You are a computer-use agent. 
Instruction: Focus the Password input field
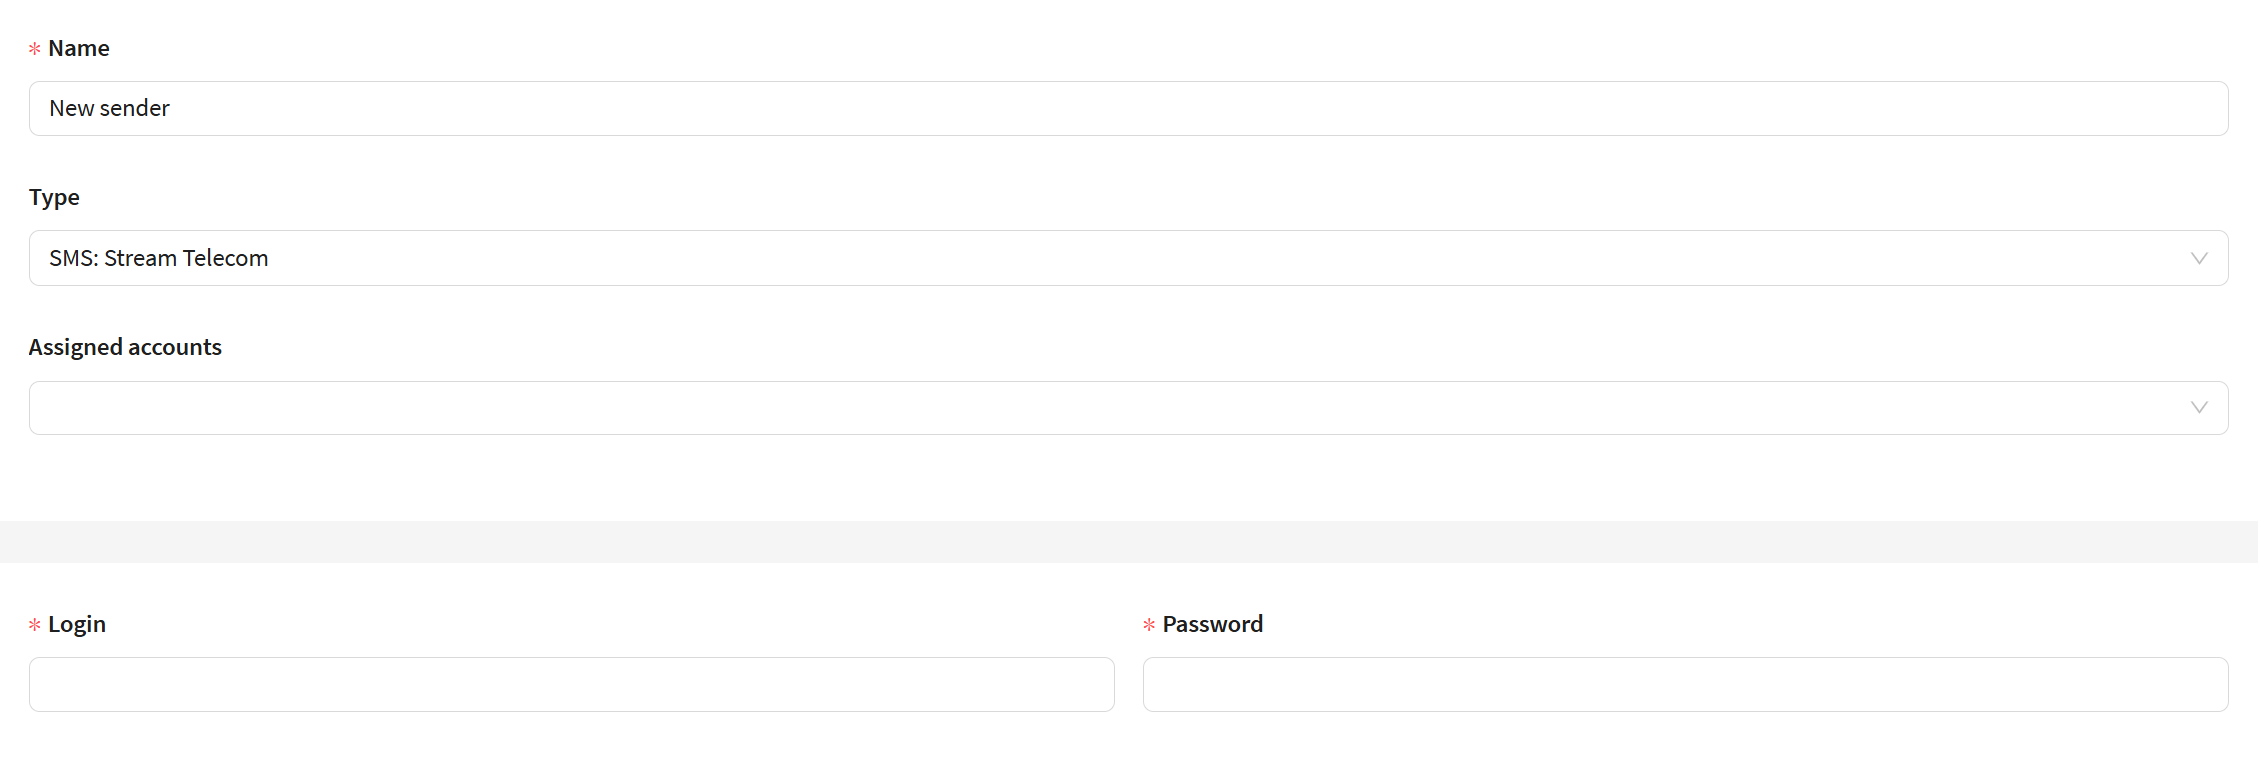click(x=1685, y=684)
